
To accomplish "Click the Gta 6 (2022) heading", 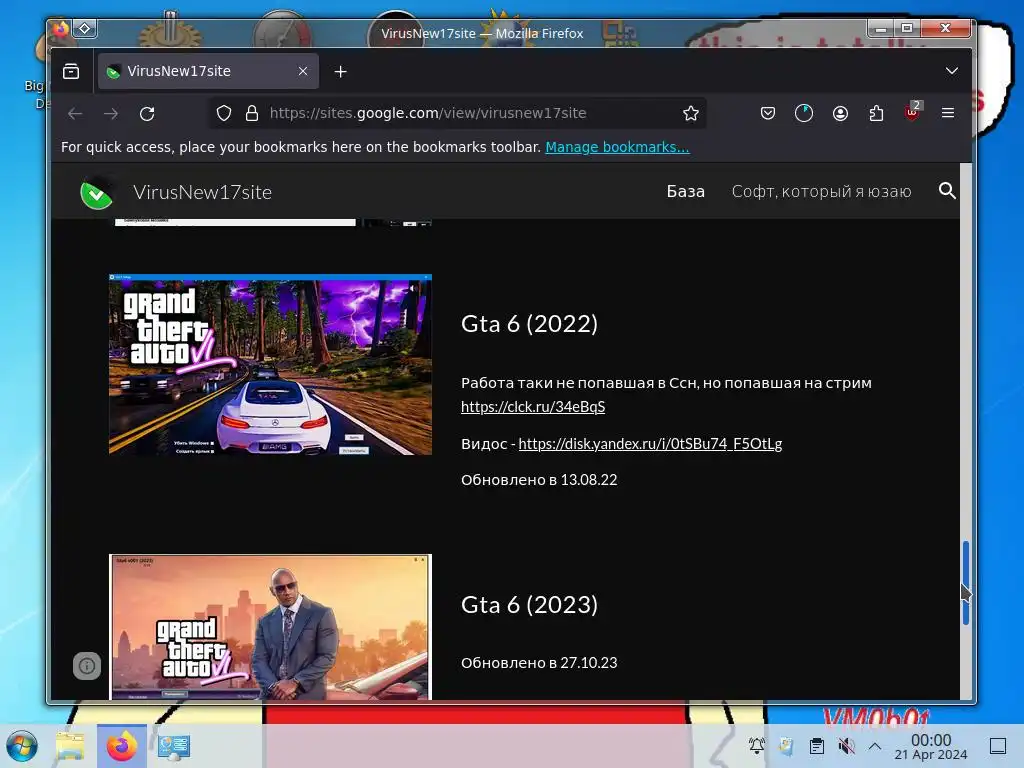I will point(530,324).
